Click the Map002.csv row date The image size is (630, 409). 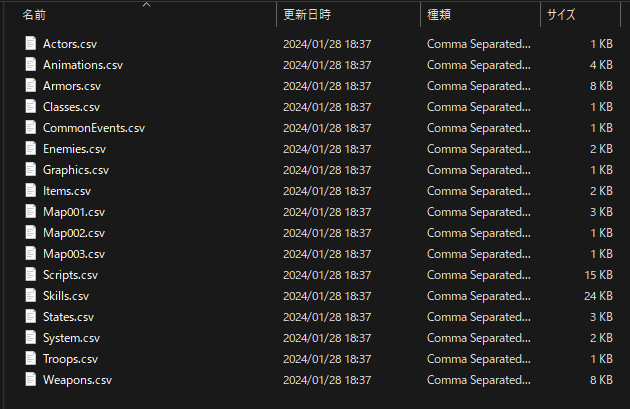pos(327,233)
